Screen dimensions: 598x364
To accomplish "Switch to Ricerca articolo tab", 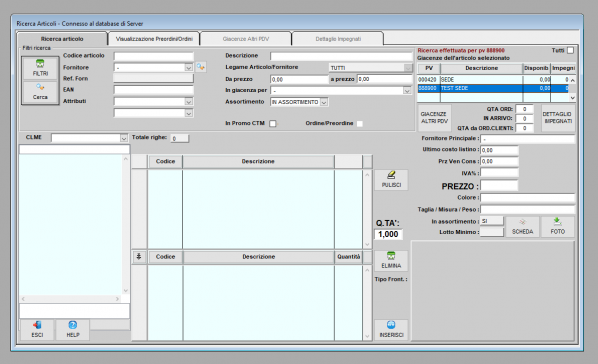I will [62, 39].
